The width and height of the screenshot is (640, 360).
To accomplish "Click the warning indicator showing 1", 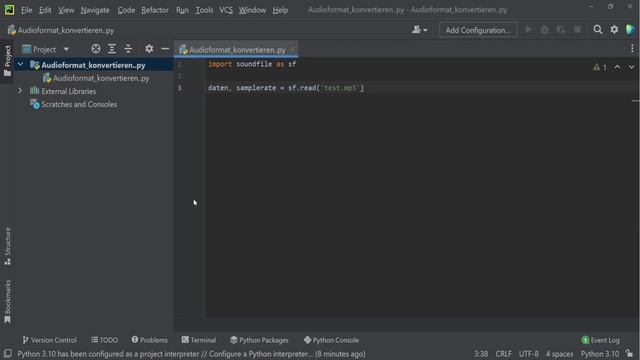I will tap(600, 67).
